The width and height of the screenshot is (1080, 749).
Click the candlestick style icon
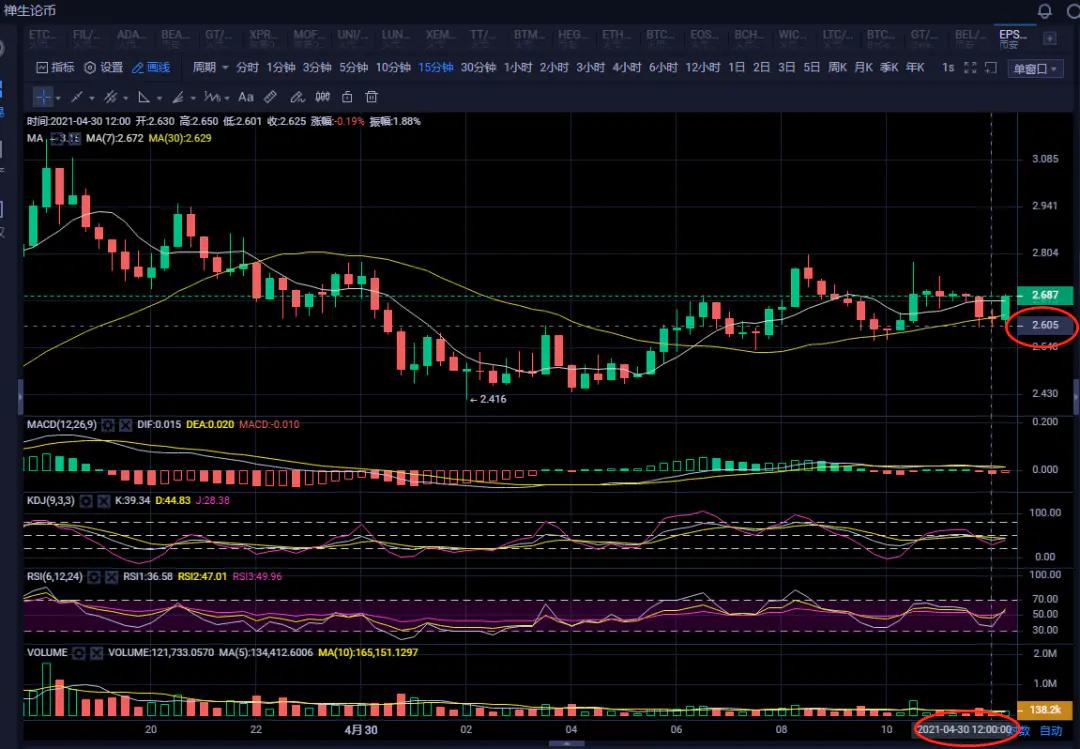322,97
